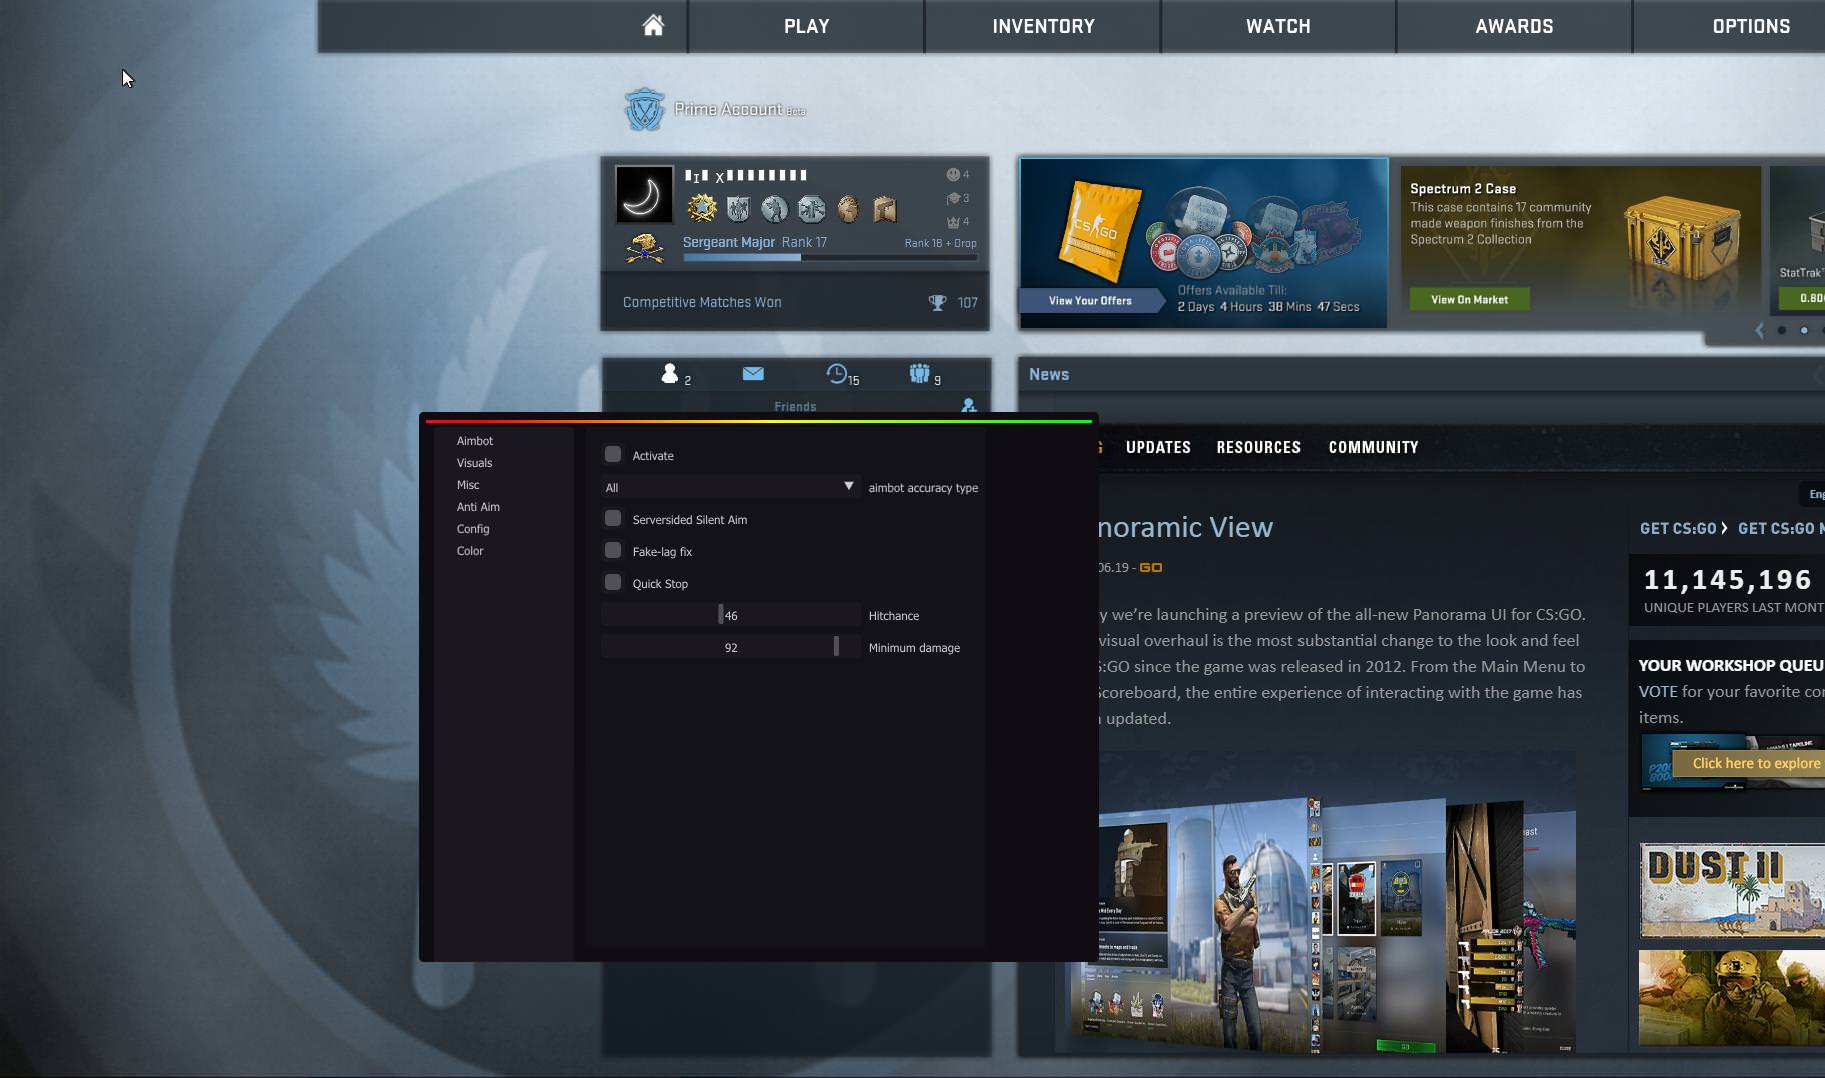Click the yellow CS:GO sticker capsule image

pos(1099,232)
